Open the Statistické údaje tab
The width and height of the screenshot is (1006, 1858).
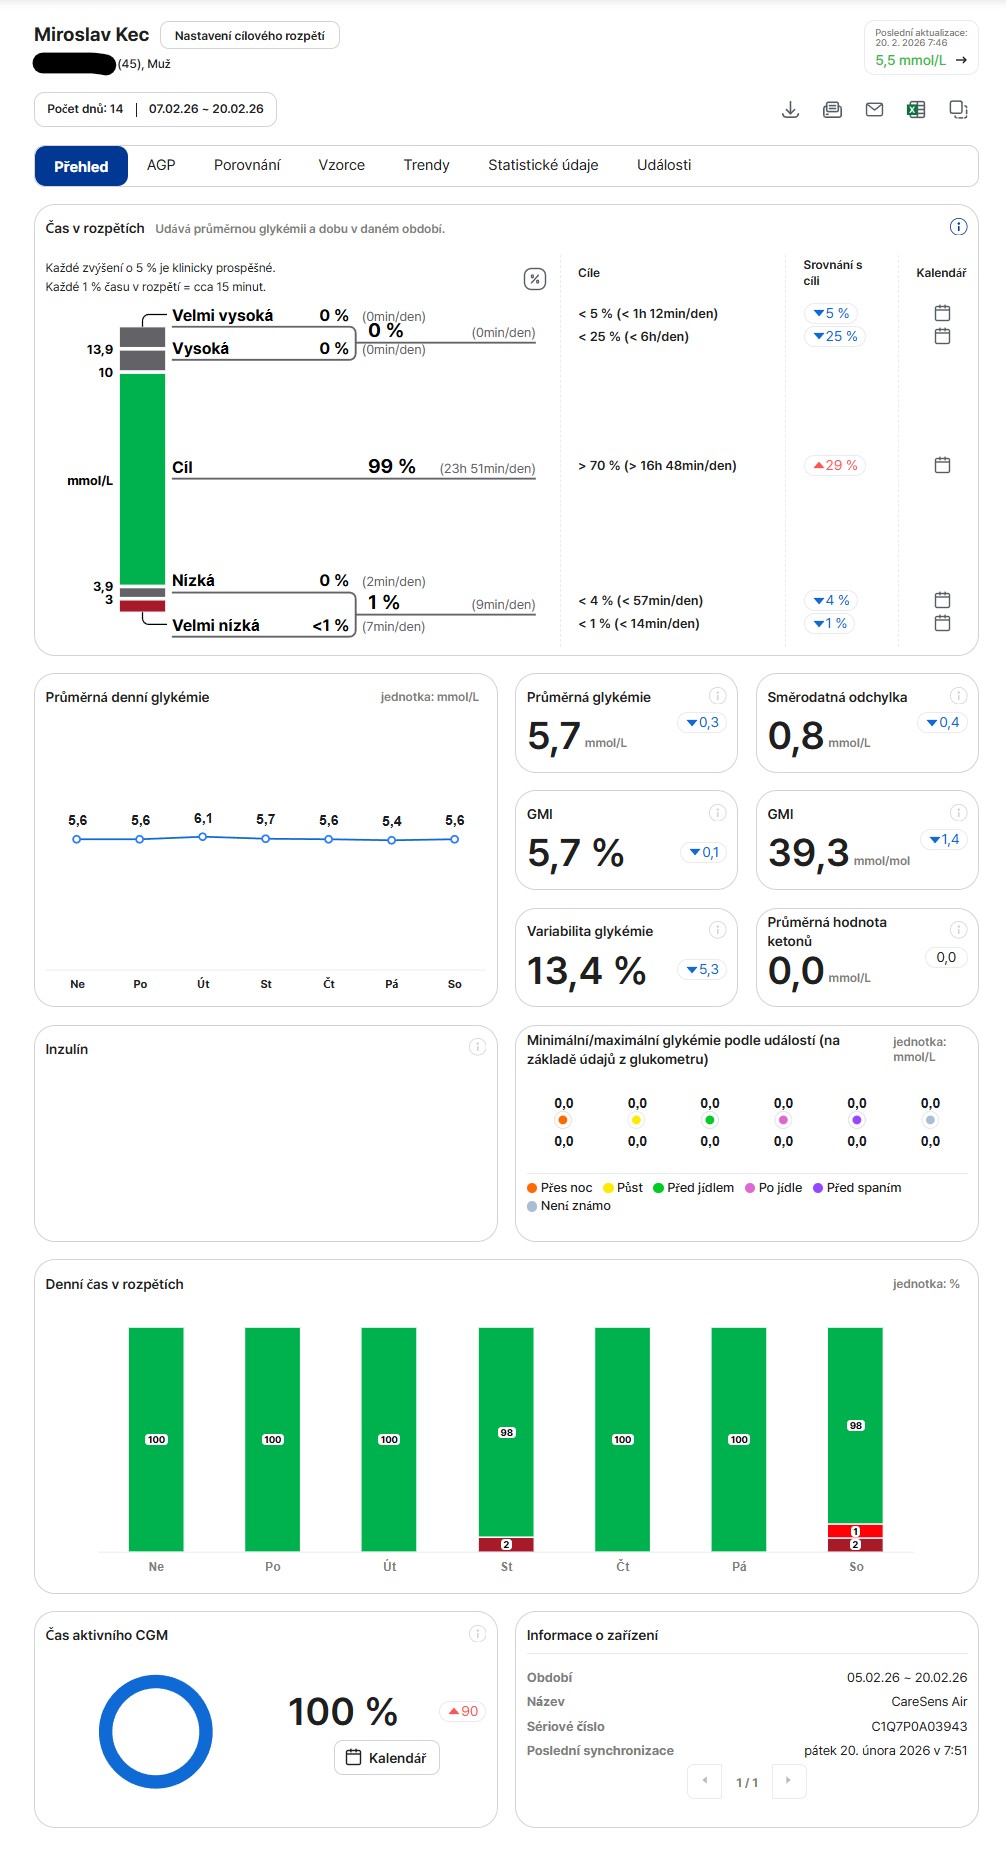tap(543, 166)
